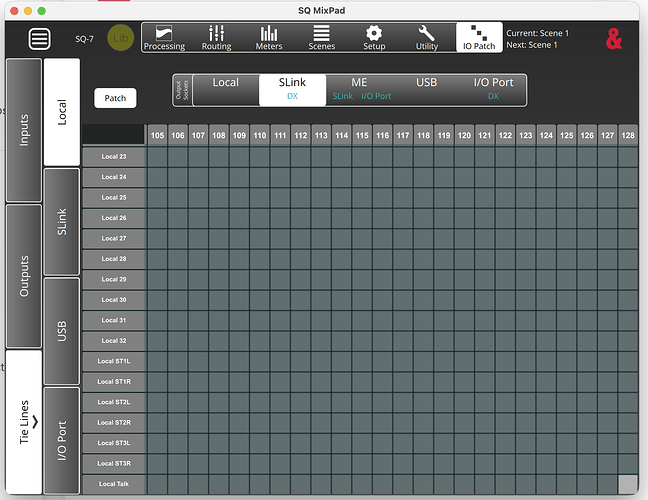Patch Local Talk to socket 127 cell
The image size is (648, 500).
coord(608,484)
